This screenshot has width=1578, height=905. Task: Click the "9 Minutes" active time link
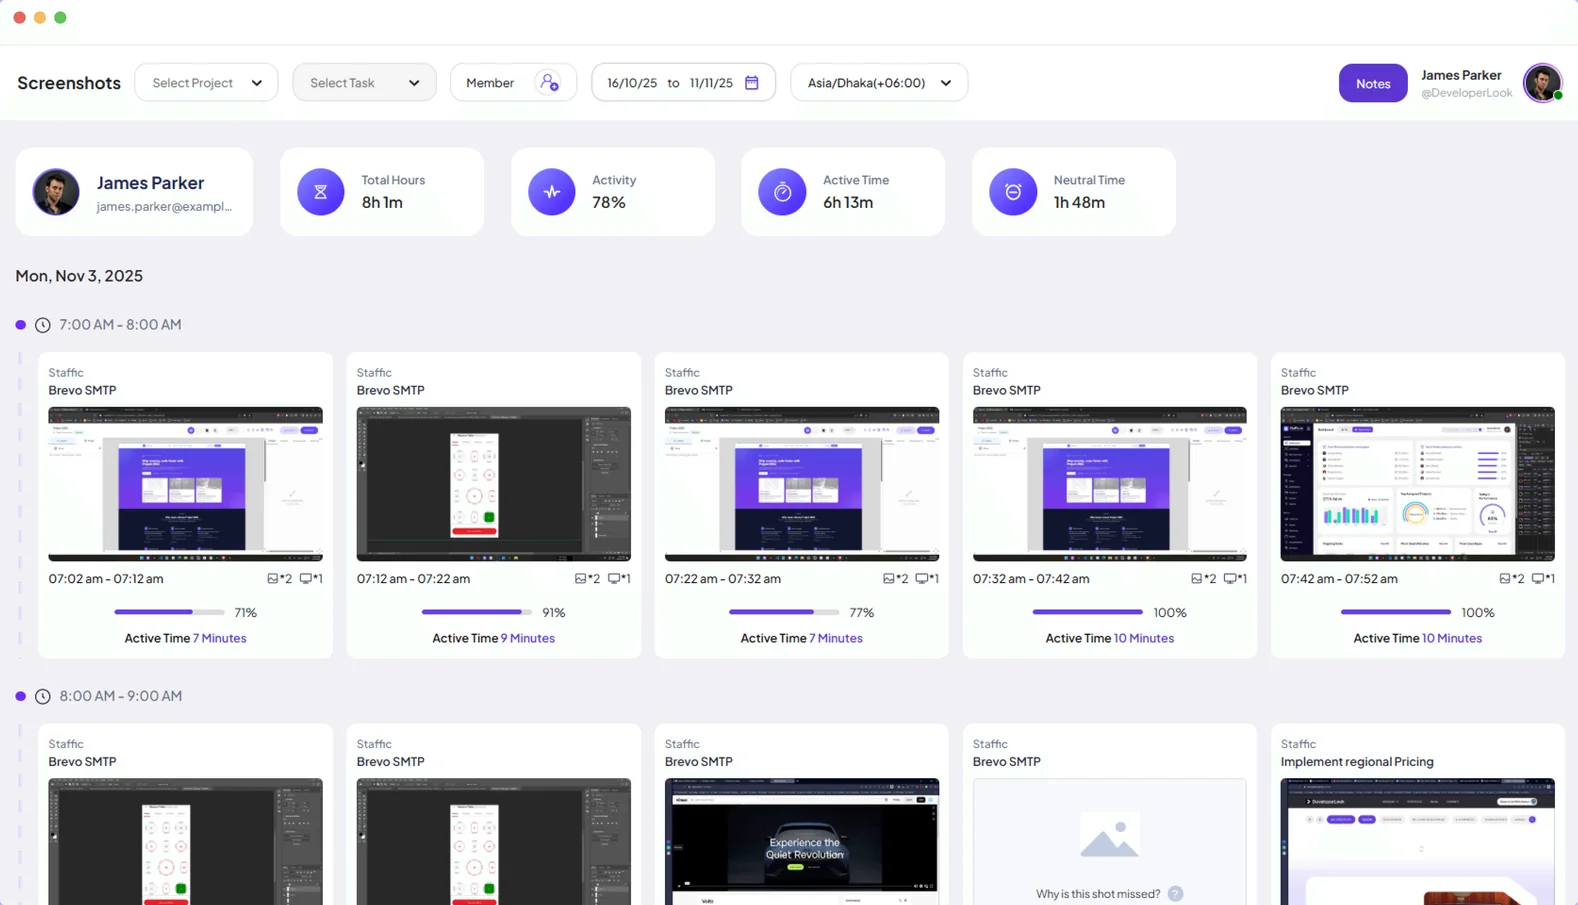pyautogui.click(x=528, y=638)
